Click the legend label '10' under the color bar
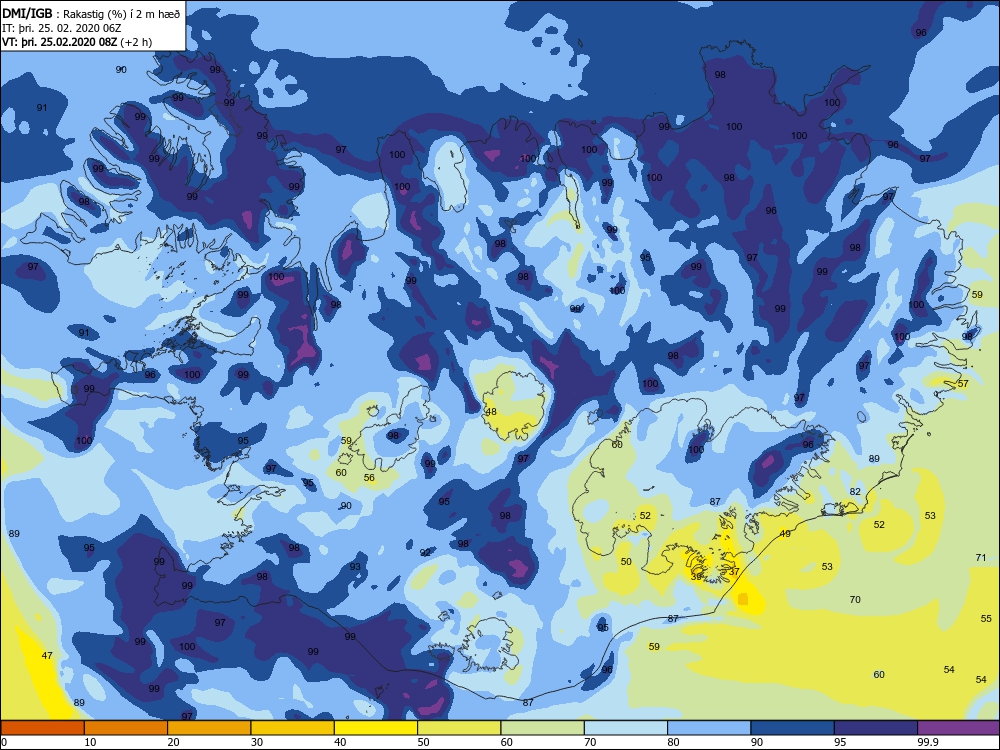This screenshot has height=750, width=1000. tap(91, 742)
